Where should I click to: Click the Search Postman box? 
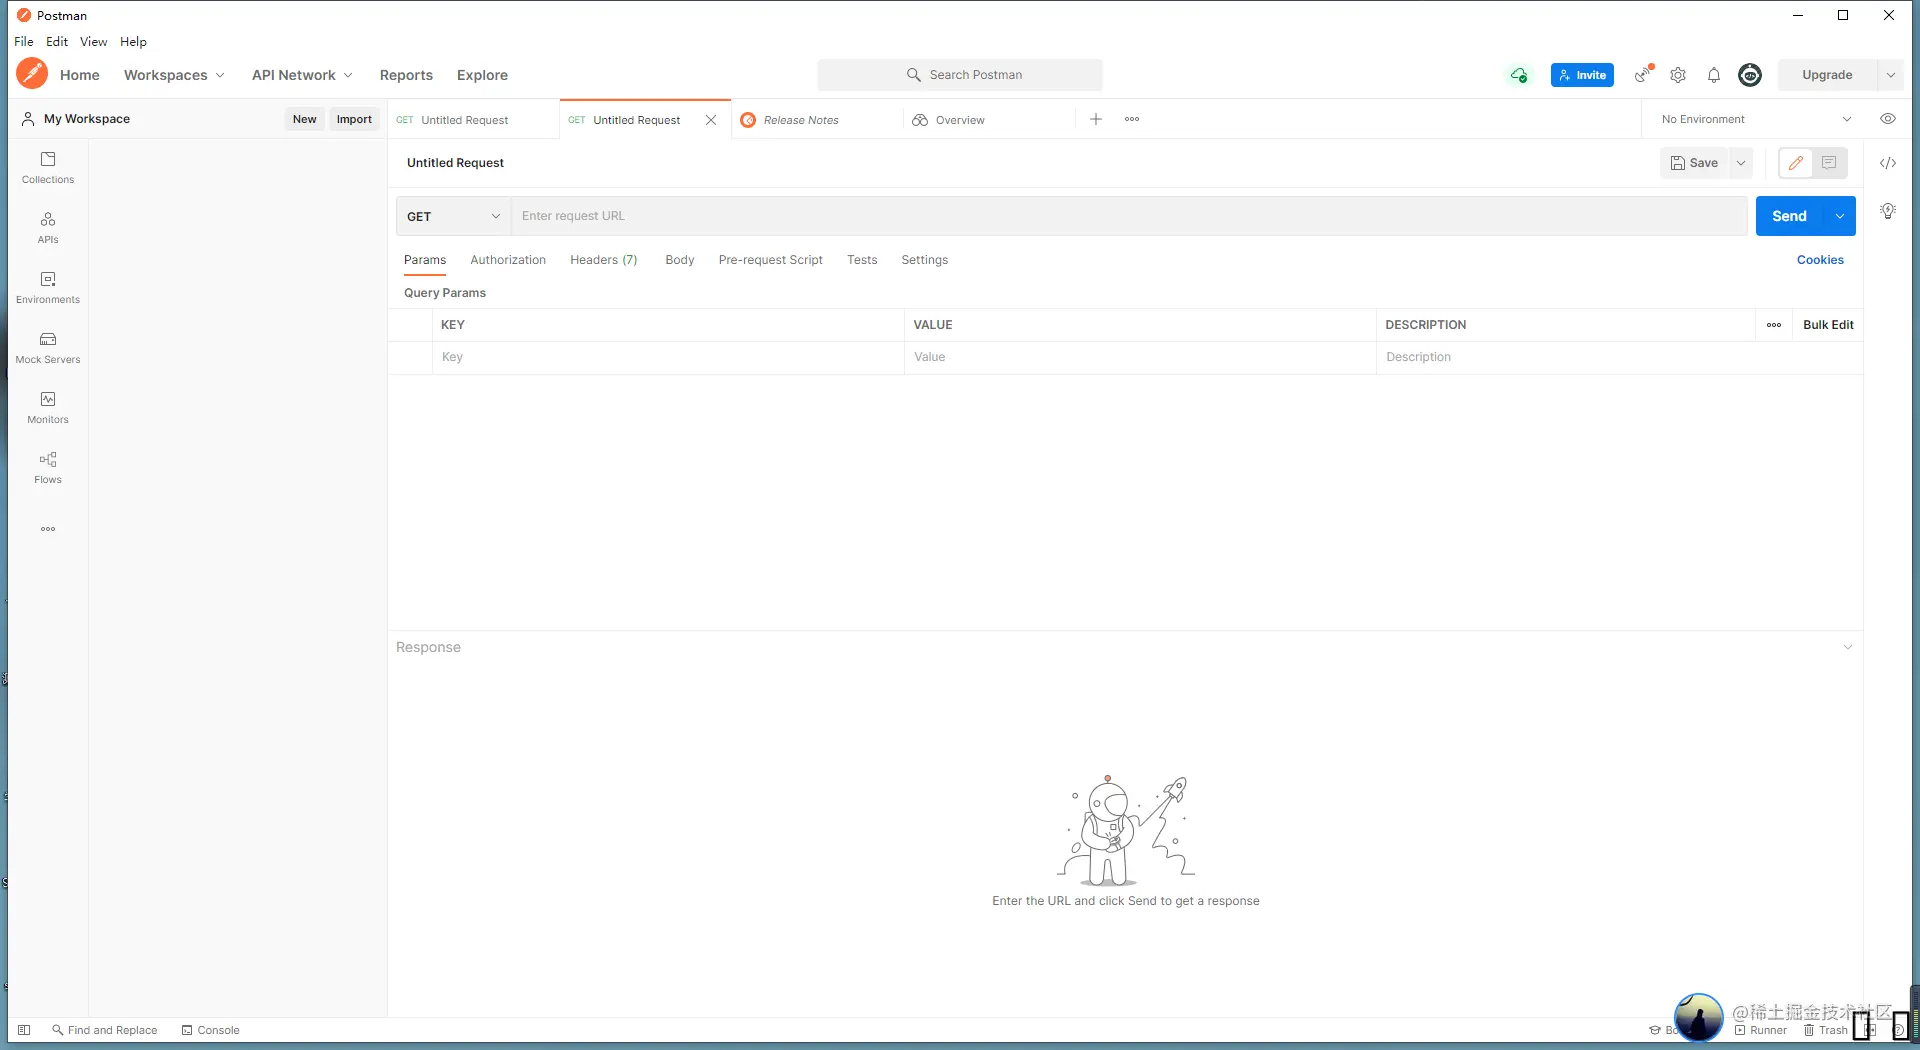[x=960, y=75]
